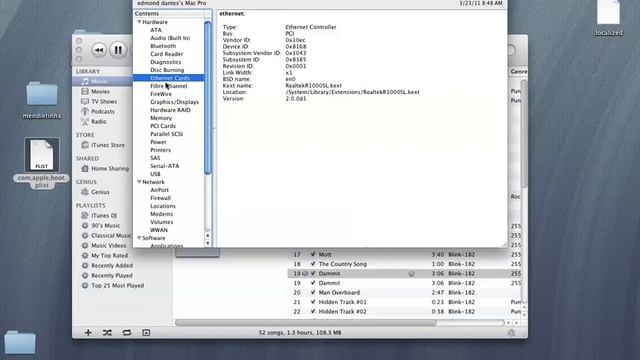
Task: Uncheck The Country Song checkbox
Action: coord(313,264)
